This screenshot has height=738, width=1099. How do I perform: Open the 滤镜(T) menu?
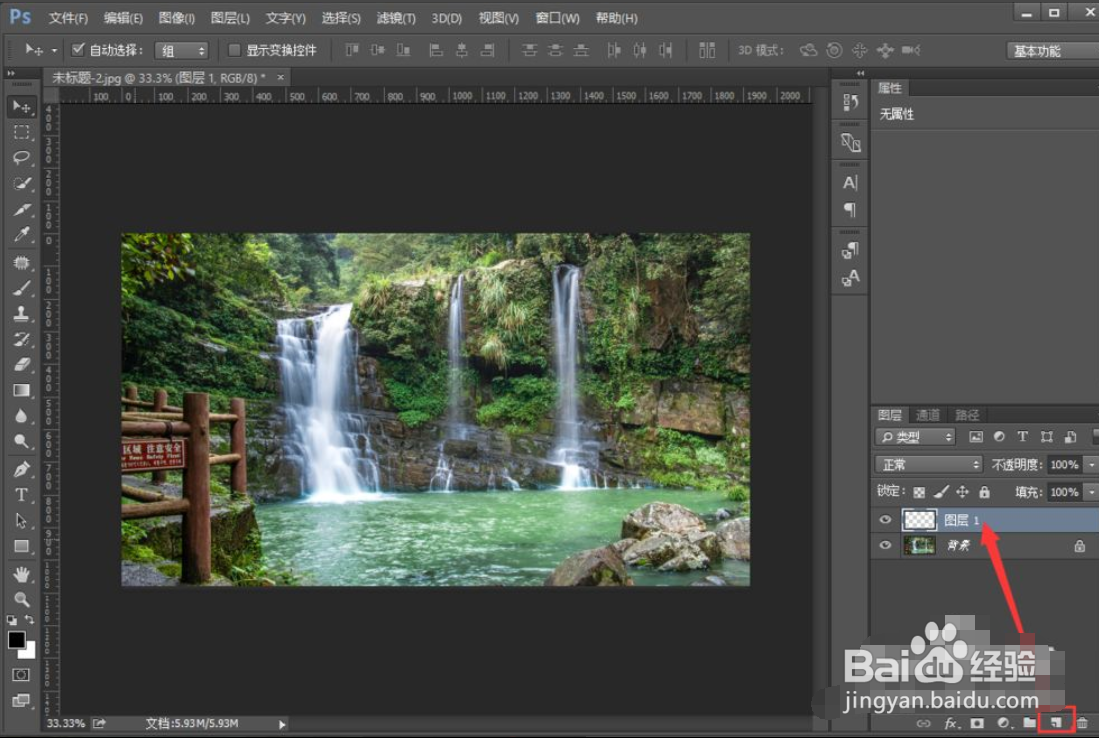tap(396, 18)
